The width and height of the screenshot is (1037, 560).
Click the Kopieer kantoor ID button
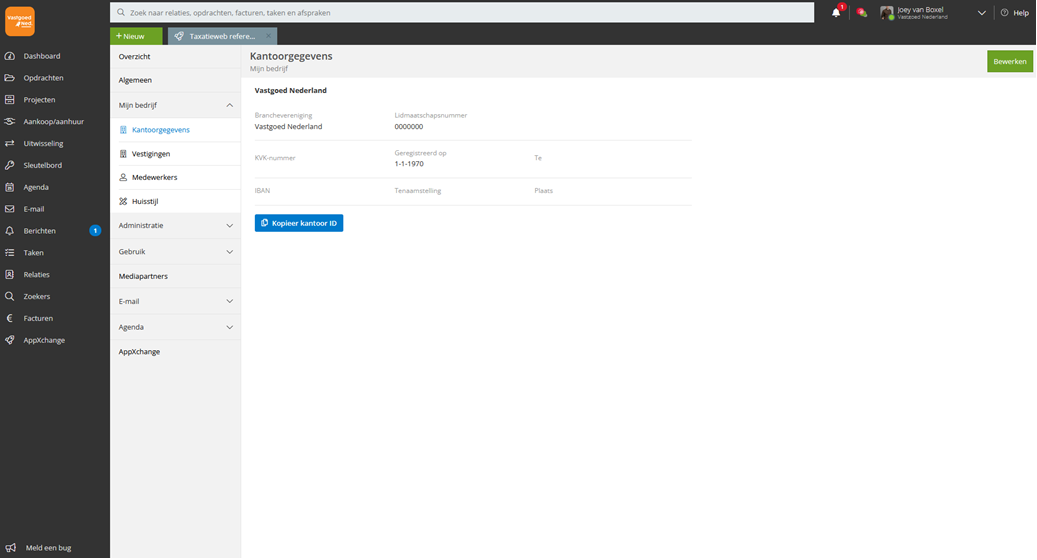(x=299, y=223)
